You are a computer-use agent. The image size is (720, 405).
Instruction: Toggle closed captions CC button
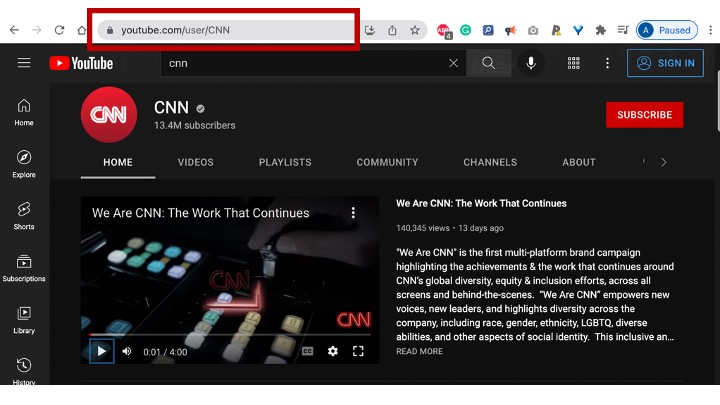coord(308,352)
